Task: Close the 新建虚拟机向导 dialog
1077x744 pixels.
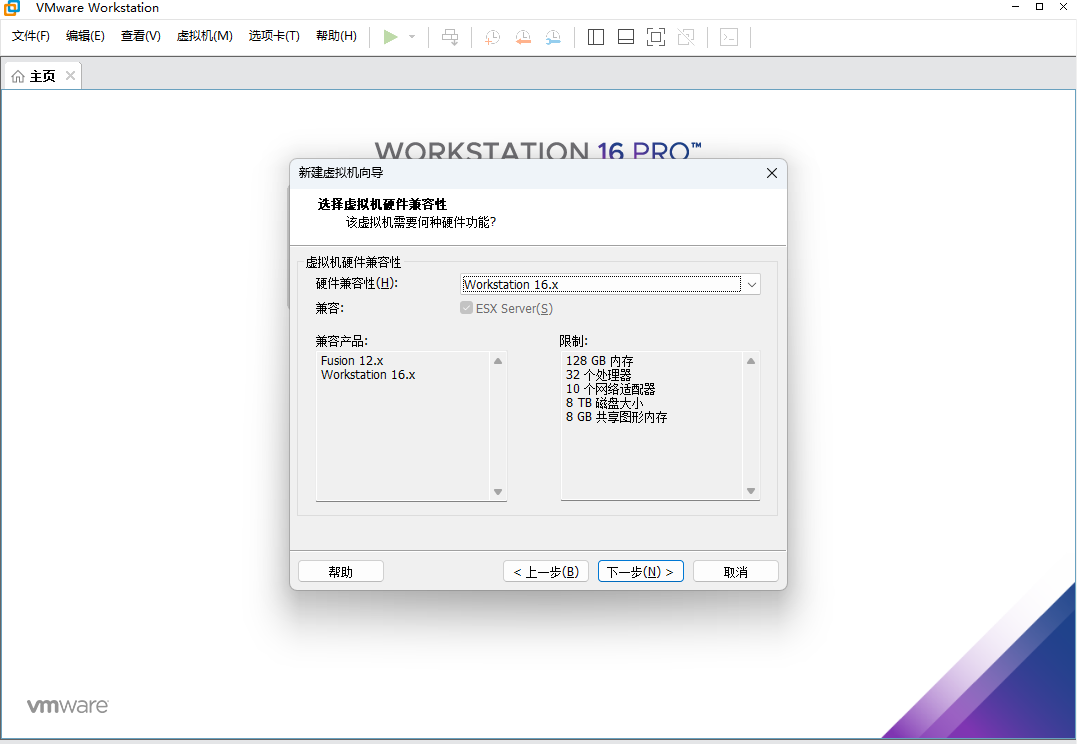Action: point(772,173)
